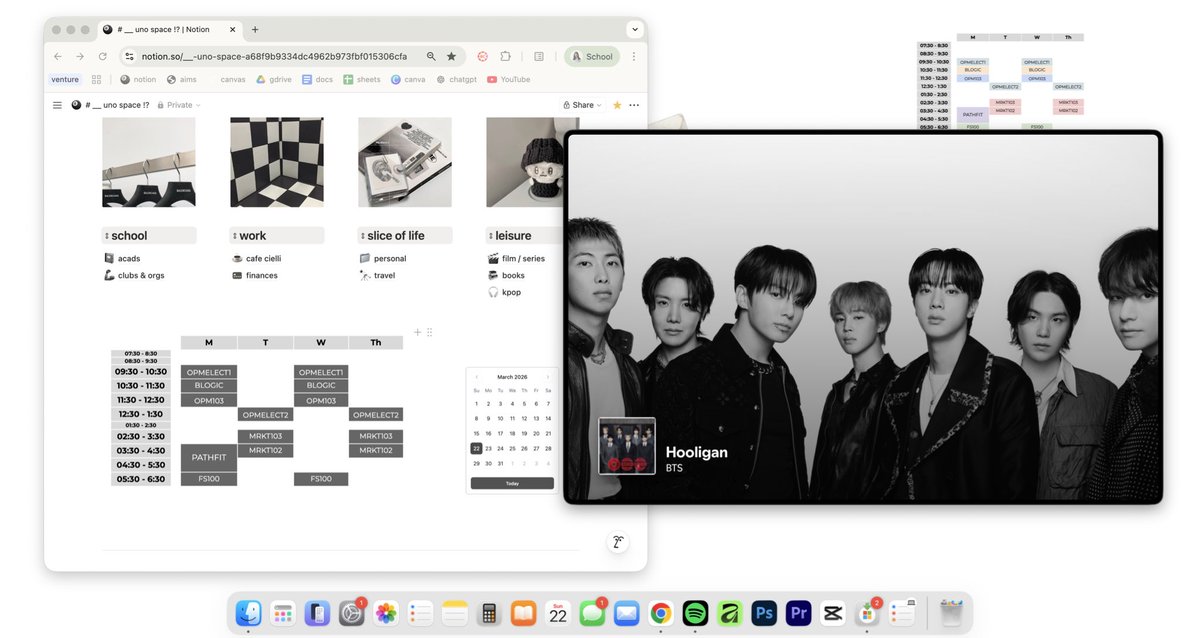Click the PATHFIT block in the schedule
Image resolution: width=1200 pixels, height=638 pixels.
[209, 457]
